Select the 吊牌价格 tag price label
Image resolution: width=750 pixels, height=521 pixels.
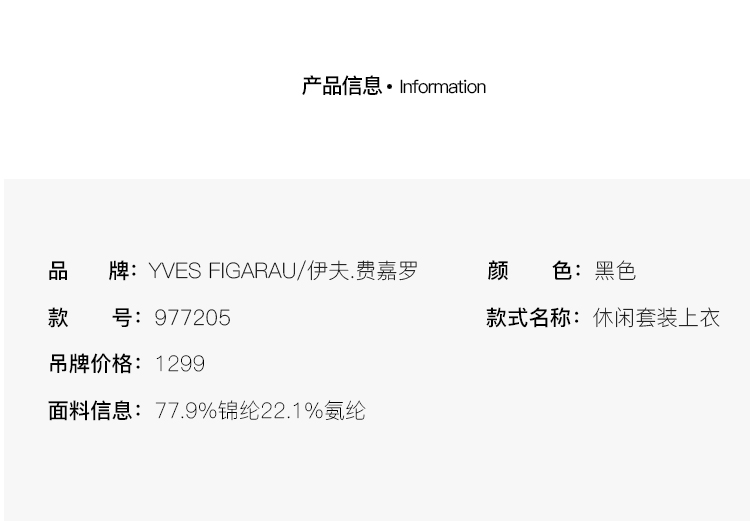click(x=93, y=364)
